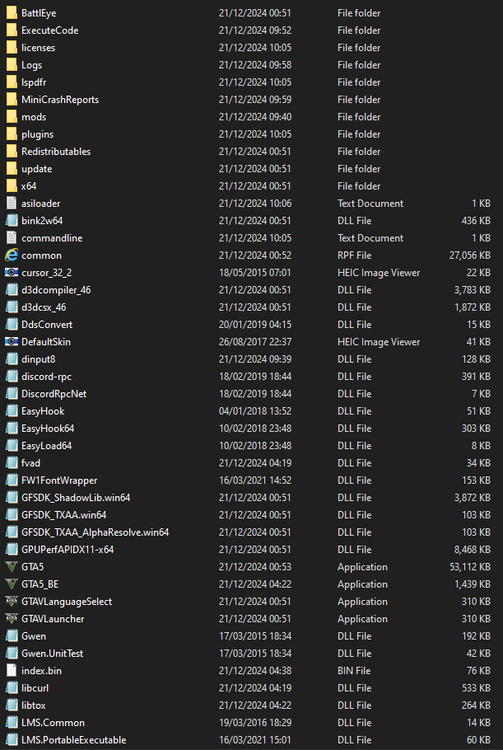Select the index.bin file icon

click(x=11, y=671)
